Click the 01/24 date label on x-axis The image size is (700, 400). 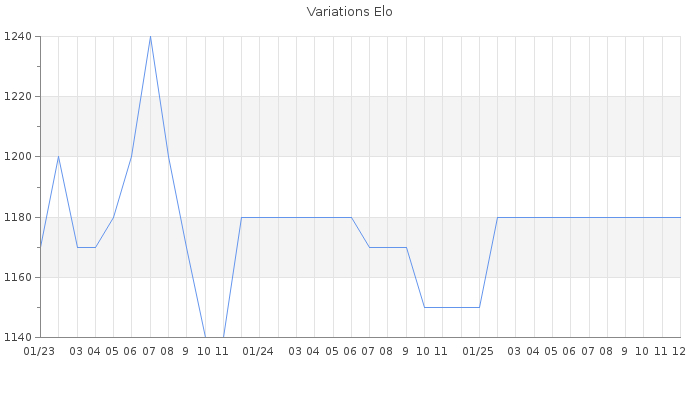259,351
